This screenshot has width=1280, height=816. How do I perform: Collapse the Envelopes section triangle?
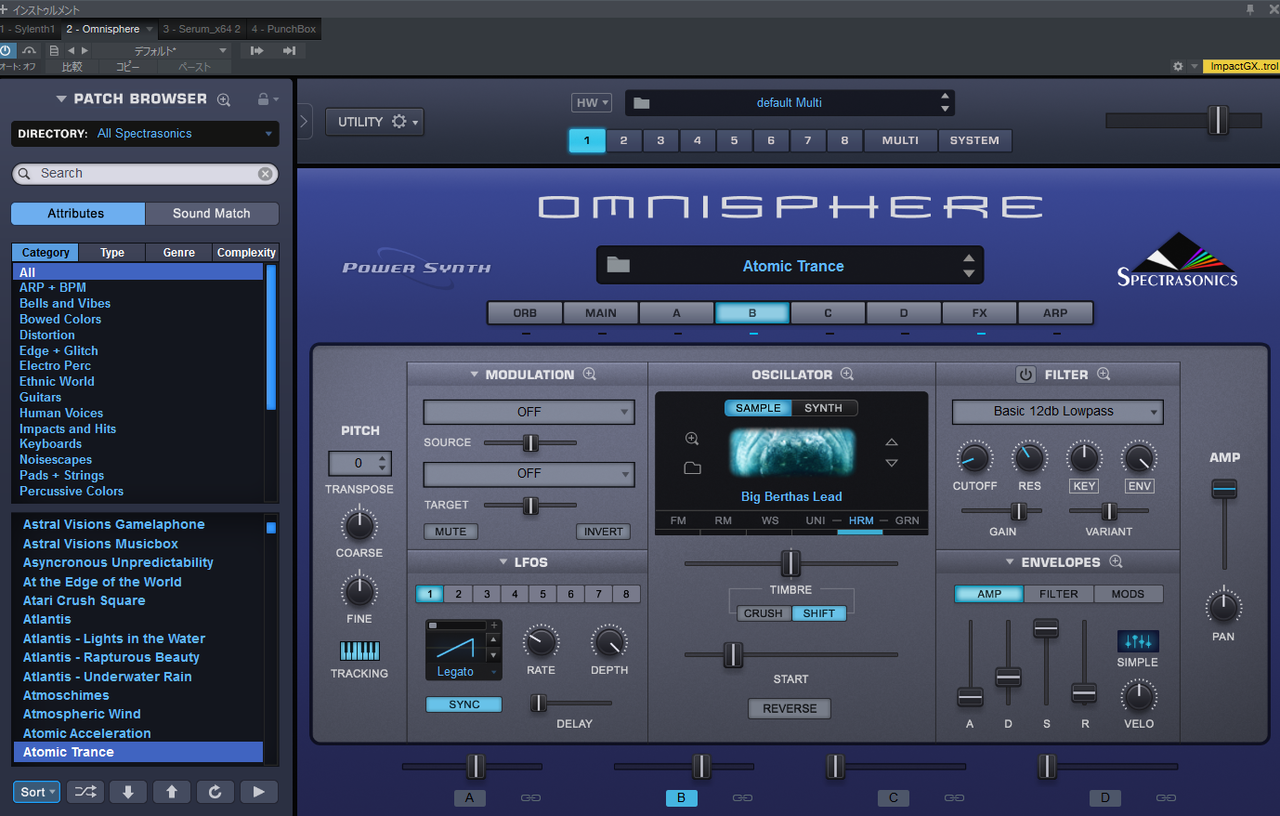click(1010, 562)
